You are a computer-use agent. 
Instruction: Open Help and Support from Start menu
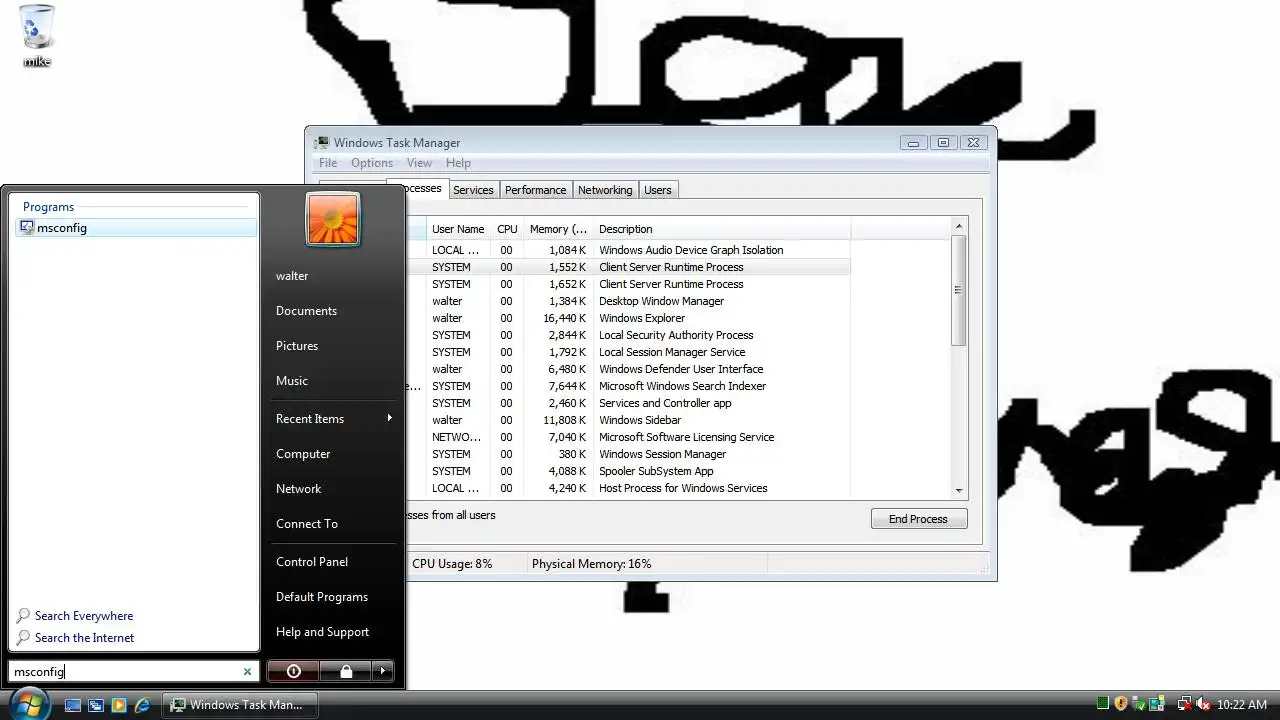[322, 632]
